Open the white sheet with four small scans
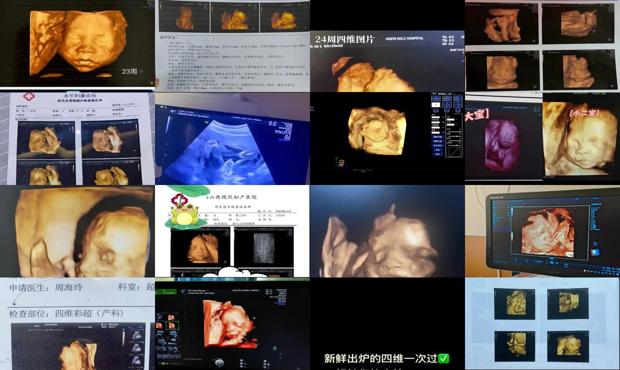Viewport: 620px width, 370px height. (542, 324)
